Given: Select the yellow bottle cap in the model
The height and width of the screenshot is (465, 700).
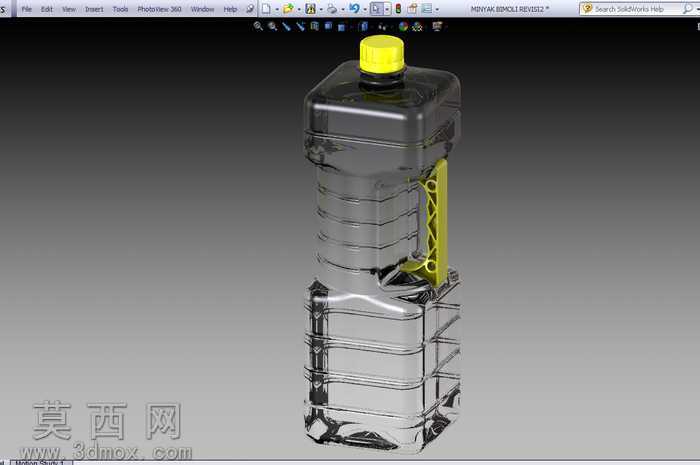Looking at the screenshot, I should 382,54.
